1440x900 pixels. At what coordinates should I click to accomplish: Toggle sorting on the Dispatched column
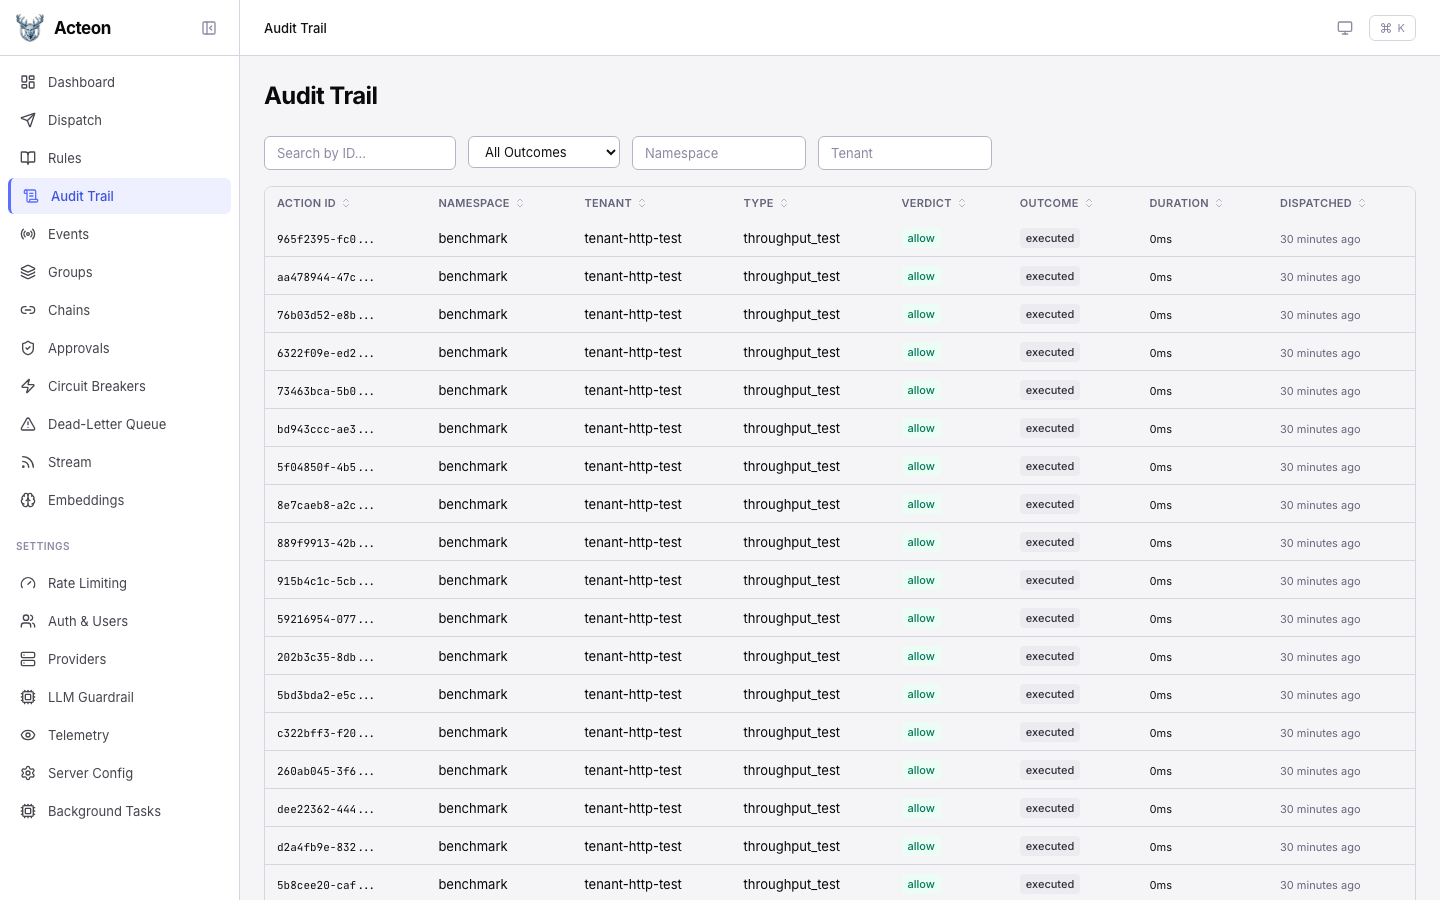(1322, 203)
